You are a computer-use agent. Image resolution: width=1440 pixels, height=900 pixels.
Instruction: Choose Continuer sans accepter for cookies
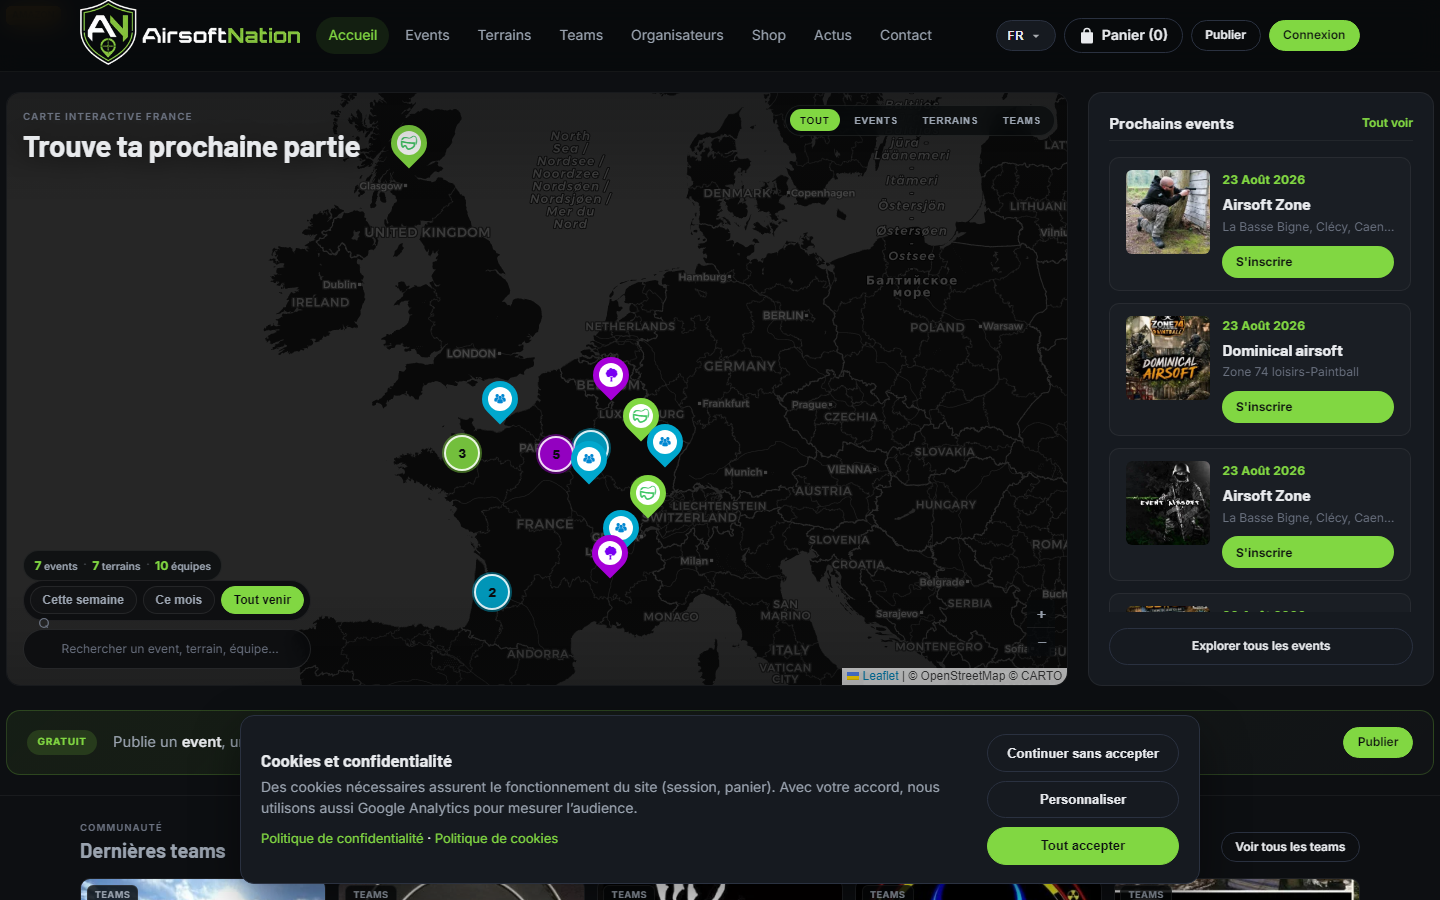click(1083, 754)
